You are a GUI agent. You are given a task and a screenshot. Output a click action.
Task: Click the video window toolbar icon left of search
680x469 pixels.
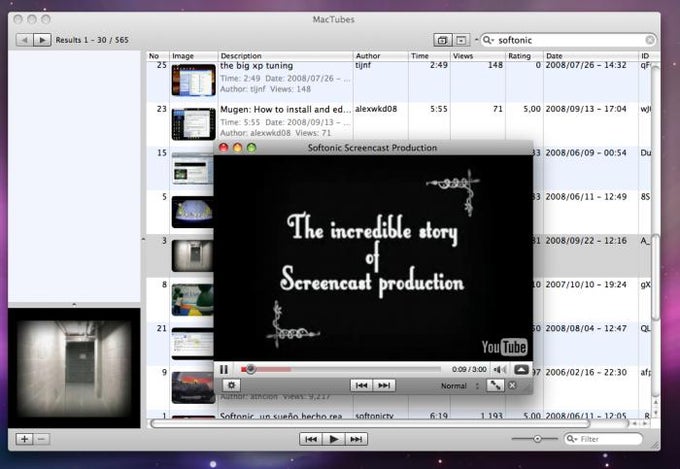coord(442,40)
